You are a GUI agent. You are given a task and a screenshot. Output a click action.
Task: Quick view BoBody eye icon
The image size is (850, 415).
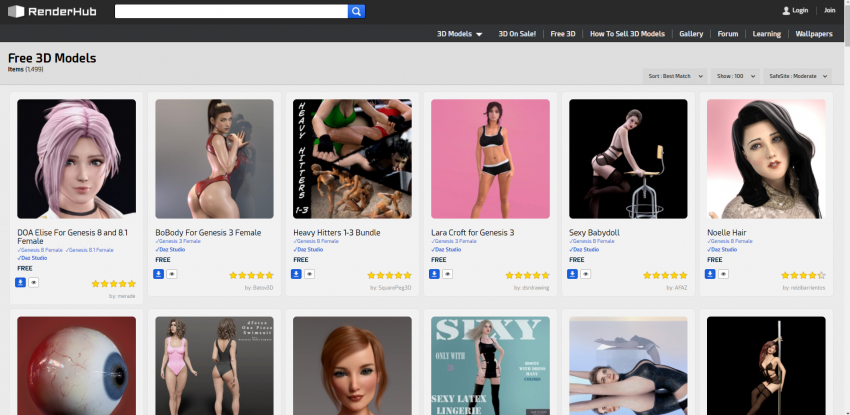click(171, 274)
